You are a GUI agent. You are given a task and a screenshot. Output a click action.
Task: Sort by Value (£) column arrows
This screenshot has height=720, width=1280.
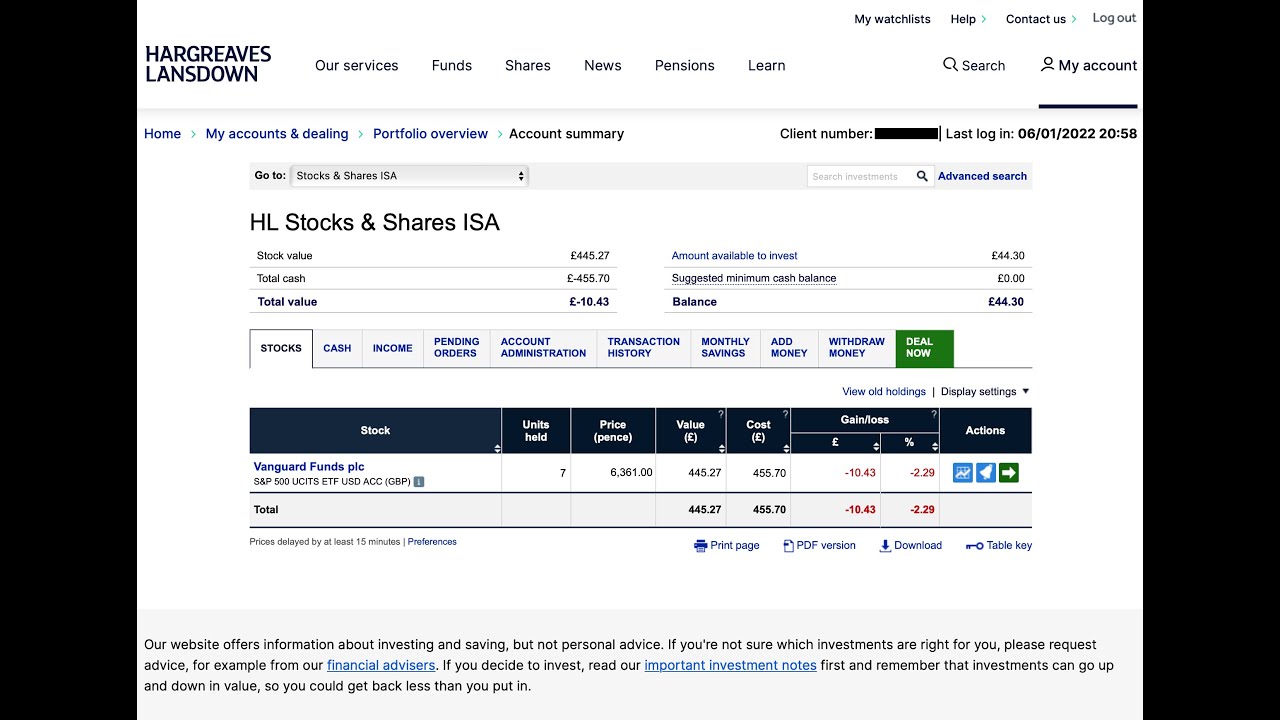pos(721,448)
